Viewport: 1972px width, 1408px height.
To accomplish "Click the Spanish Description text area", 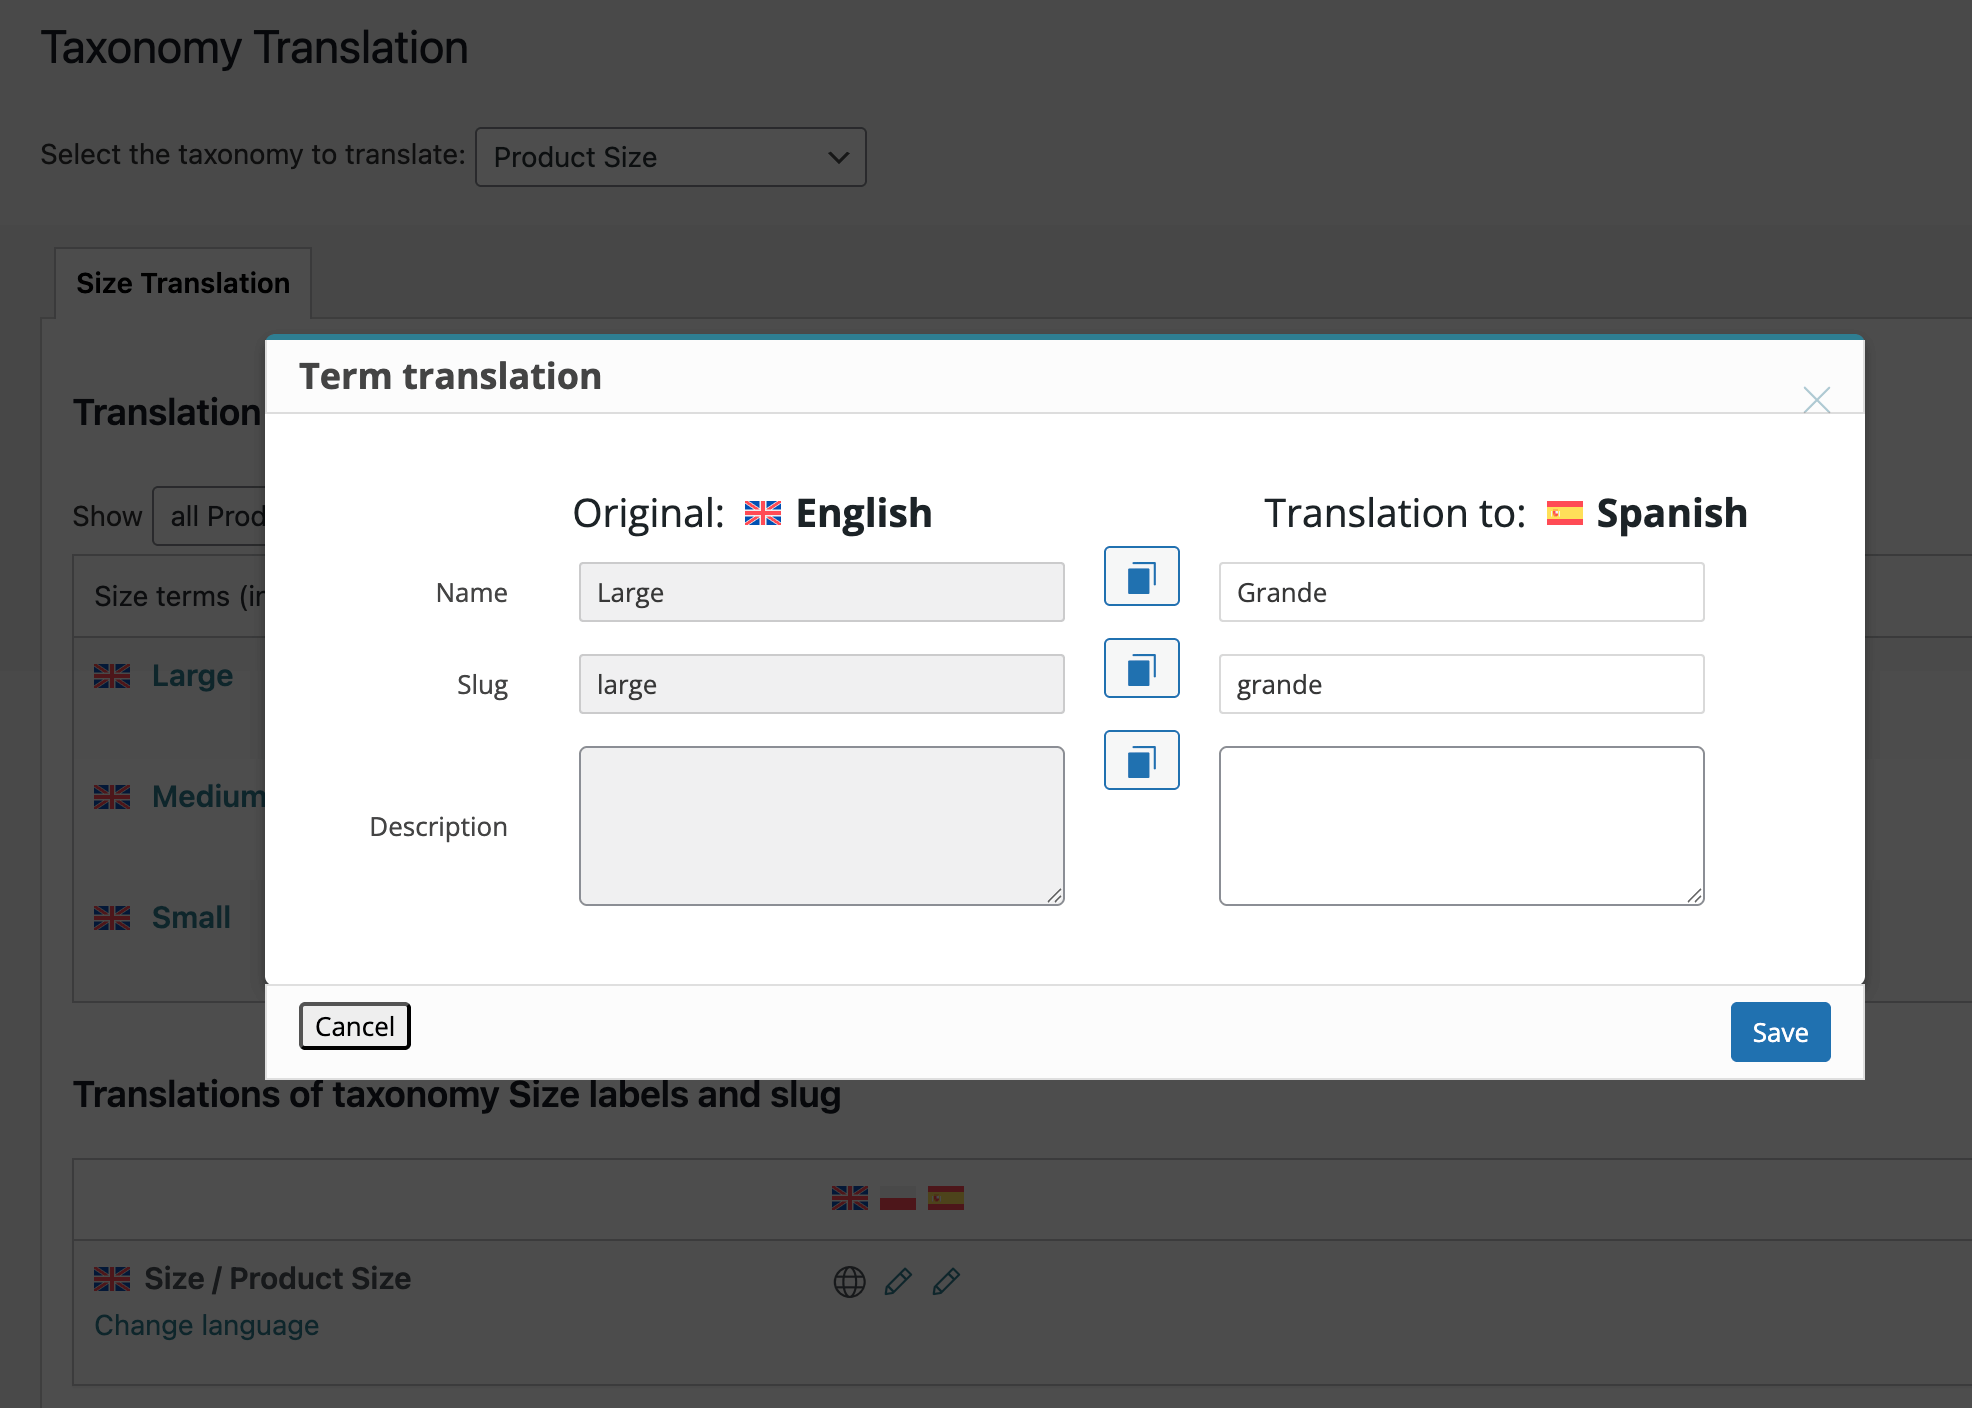I will [1460, 825].
